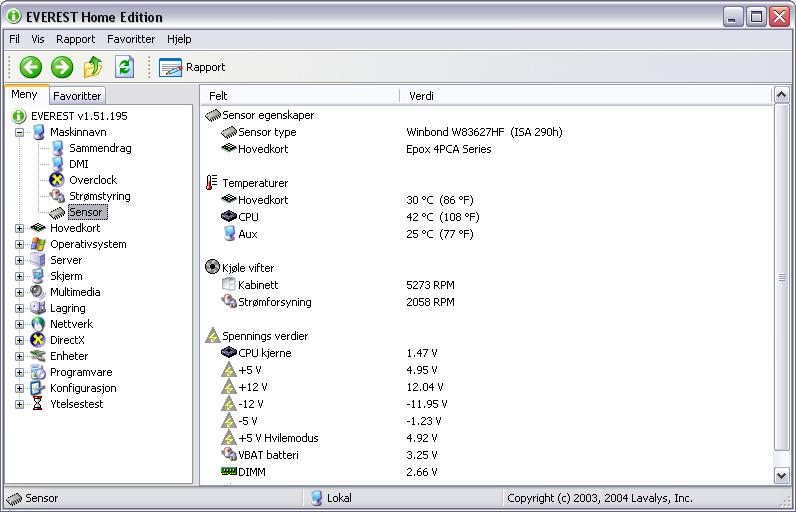Expand the DirectX node
Viewport: 796px width, 512px height.
click(x=19, y=340)
